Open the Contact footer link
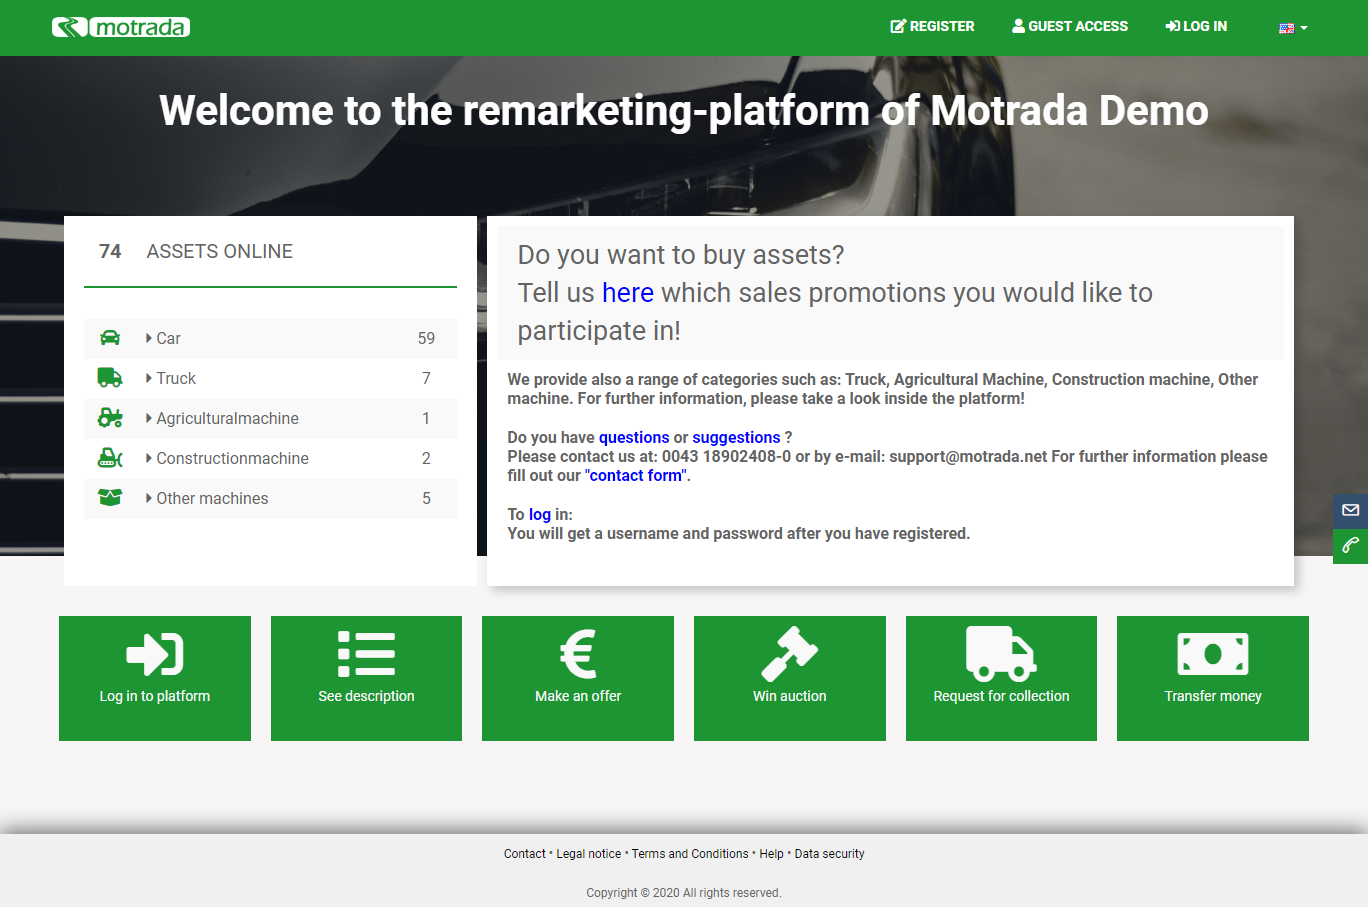The image size is (1368, 907). (x=525, y=854)
